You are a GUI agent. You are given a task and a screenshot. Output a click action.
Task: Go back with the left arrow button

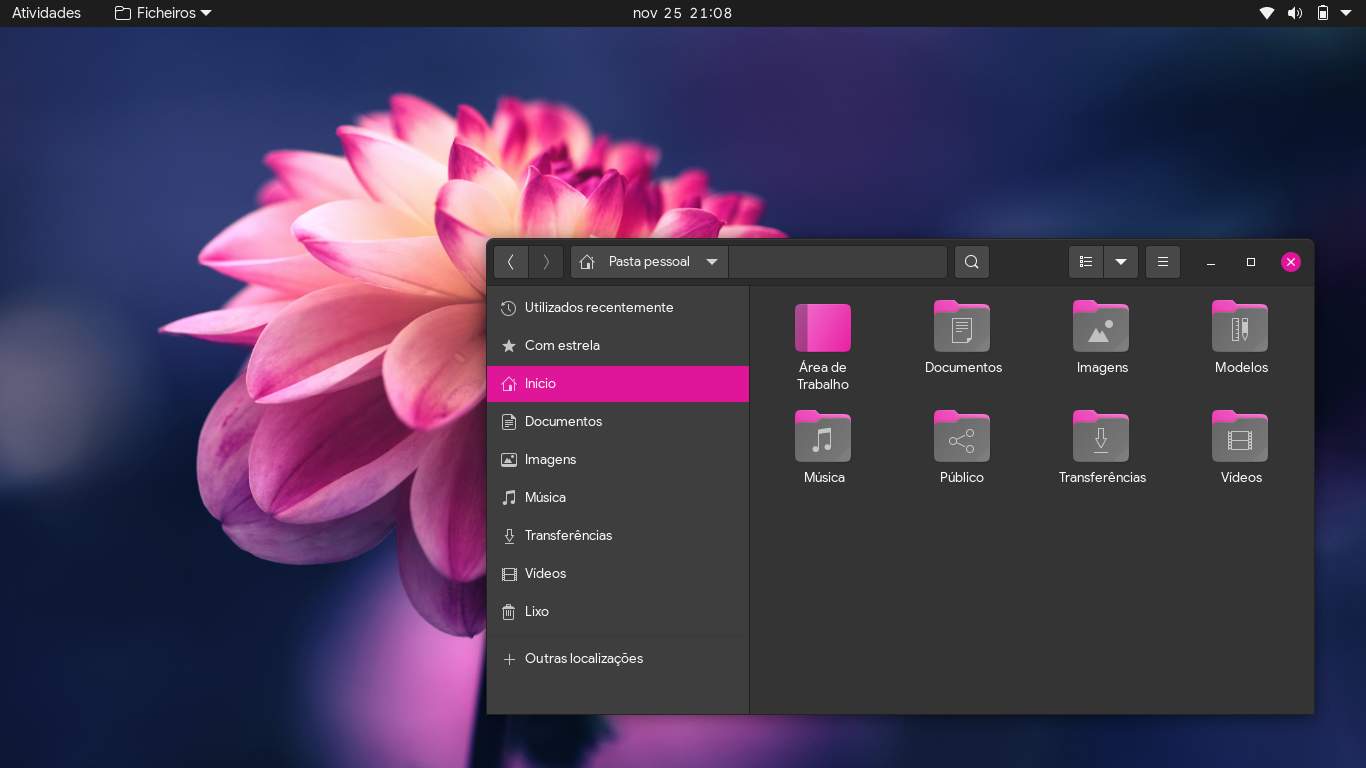[x=511, y=262]
